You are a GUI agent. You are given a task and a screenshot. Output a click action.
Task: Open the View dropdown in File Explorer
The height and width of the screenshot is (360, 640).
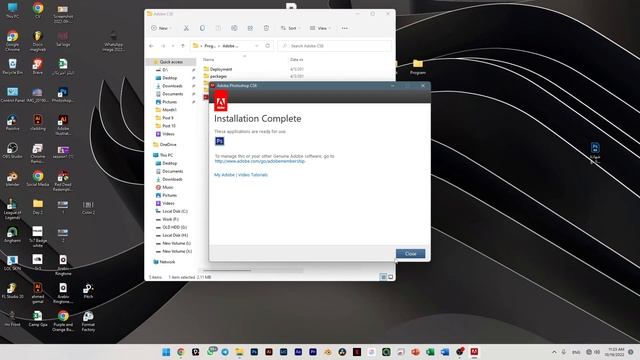[x=320, y=28]
